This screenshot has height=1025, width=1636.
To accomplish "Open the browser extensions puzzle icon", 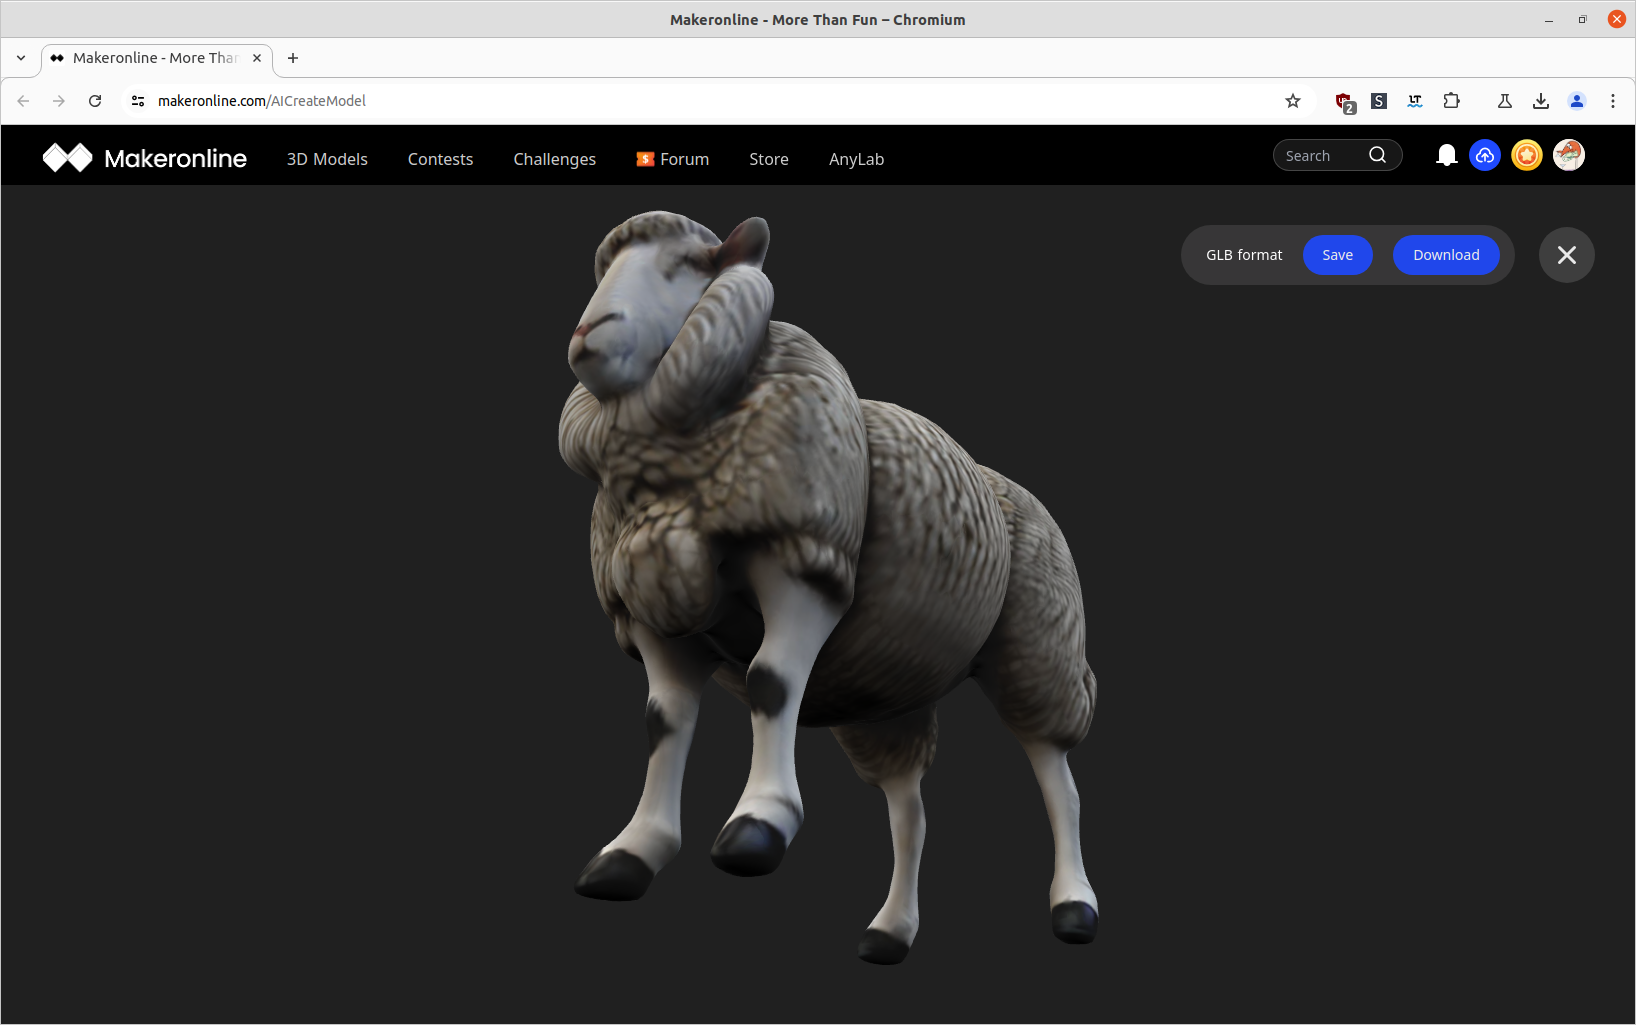I will [x=1451, y=101].
